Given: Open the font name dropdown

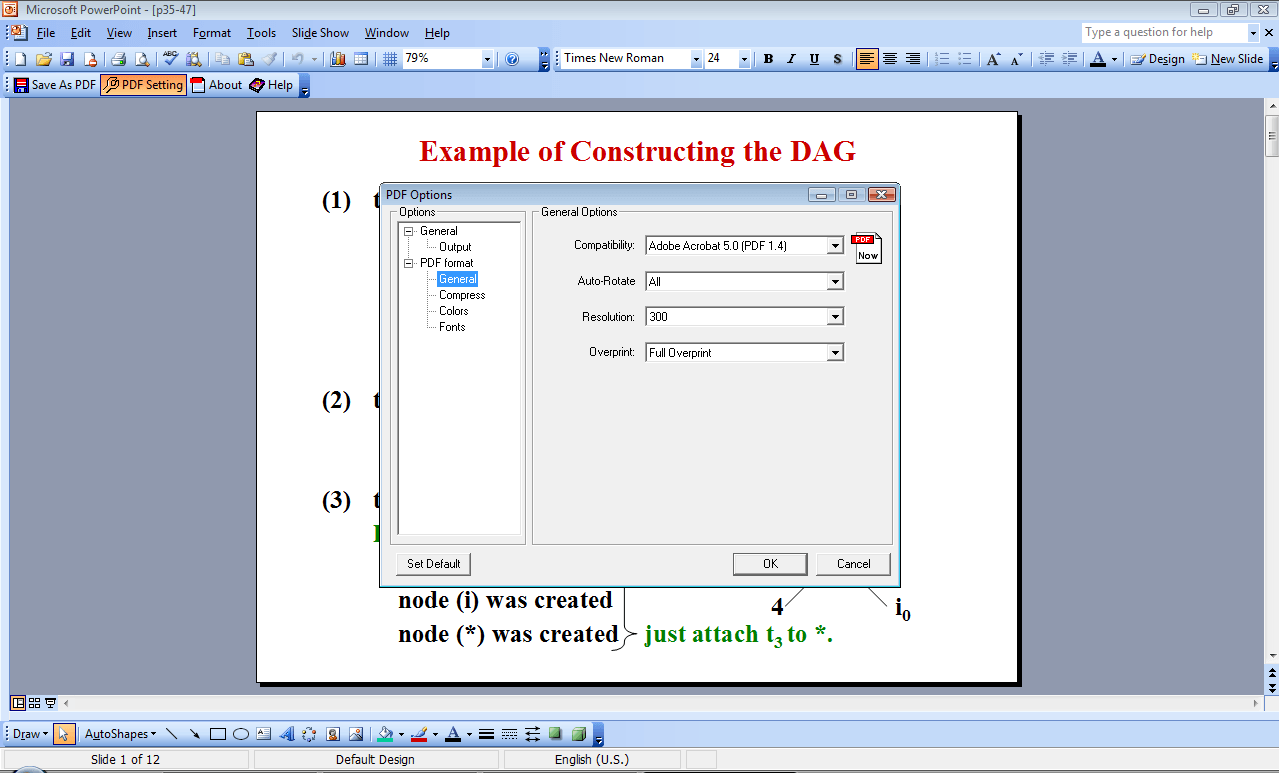Looking at the screenshot, I should tap(696, 59).
